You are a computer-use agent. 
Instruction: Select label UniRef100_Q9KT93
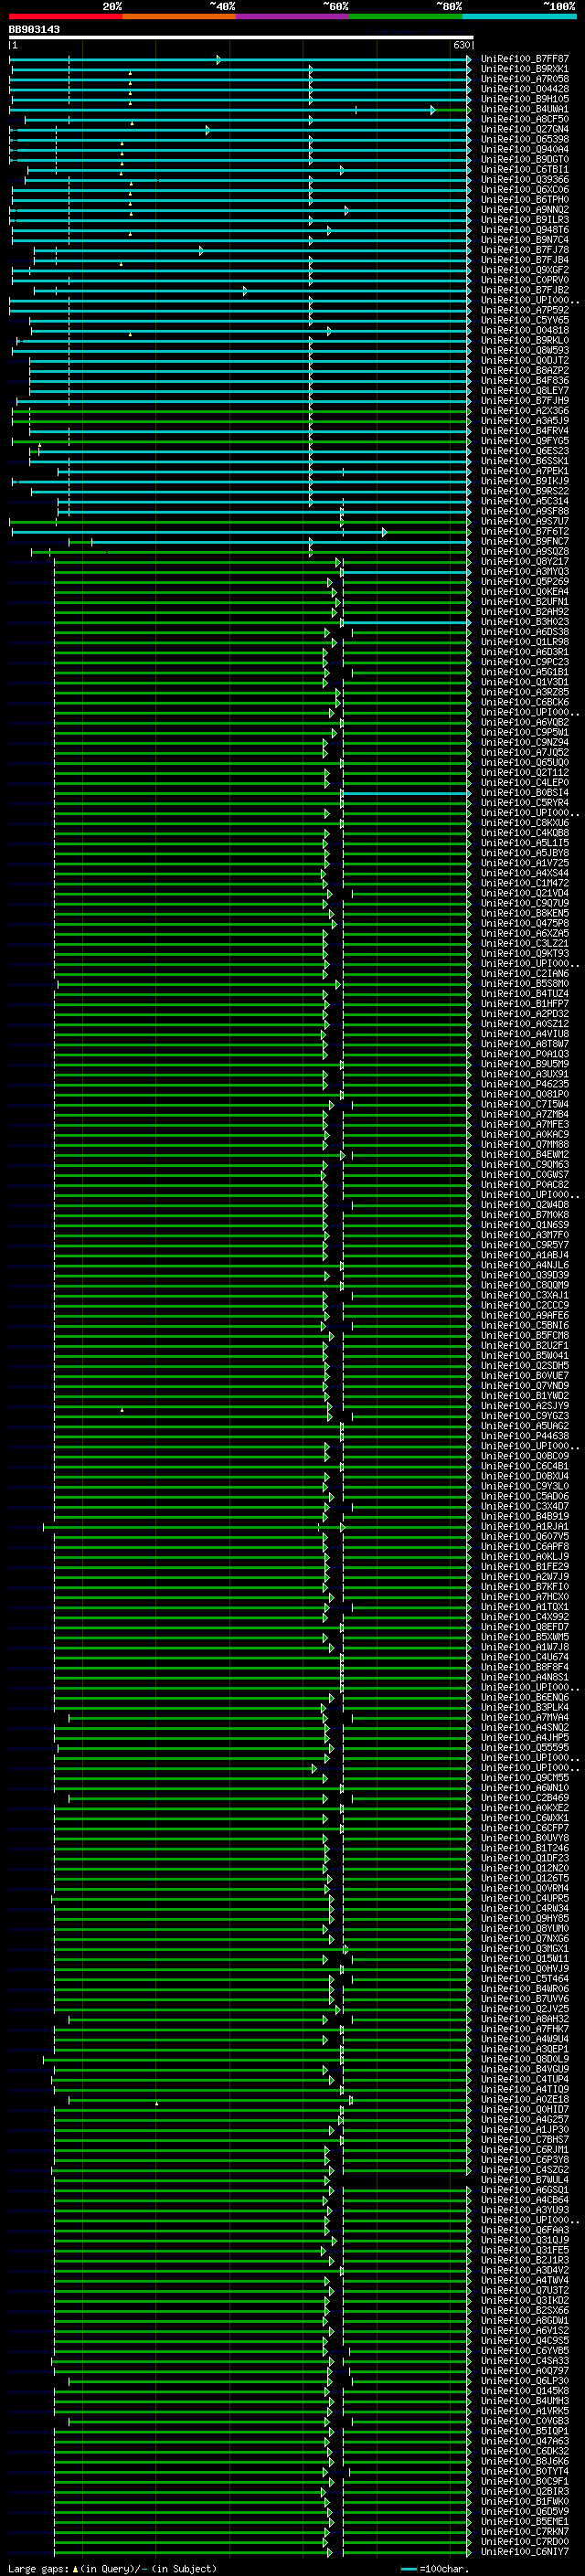point(525,953)
